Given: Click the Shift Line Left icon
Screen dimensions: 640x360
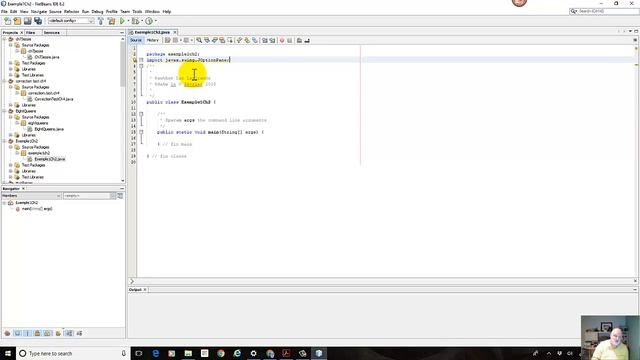Looking at the screenshot, I should point(264,40).
